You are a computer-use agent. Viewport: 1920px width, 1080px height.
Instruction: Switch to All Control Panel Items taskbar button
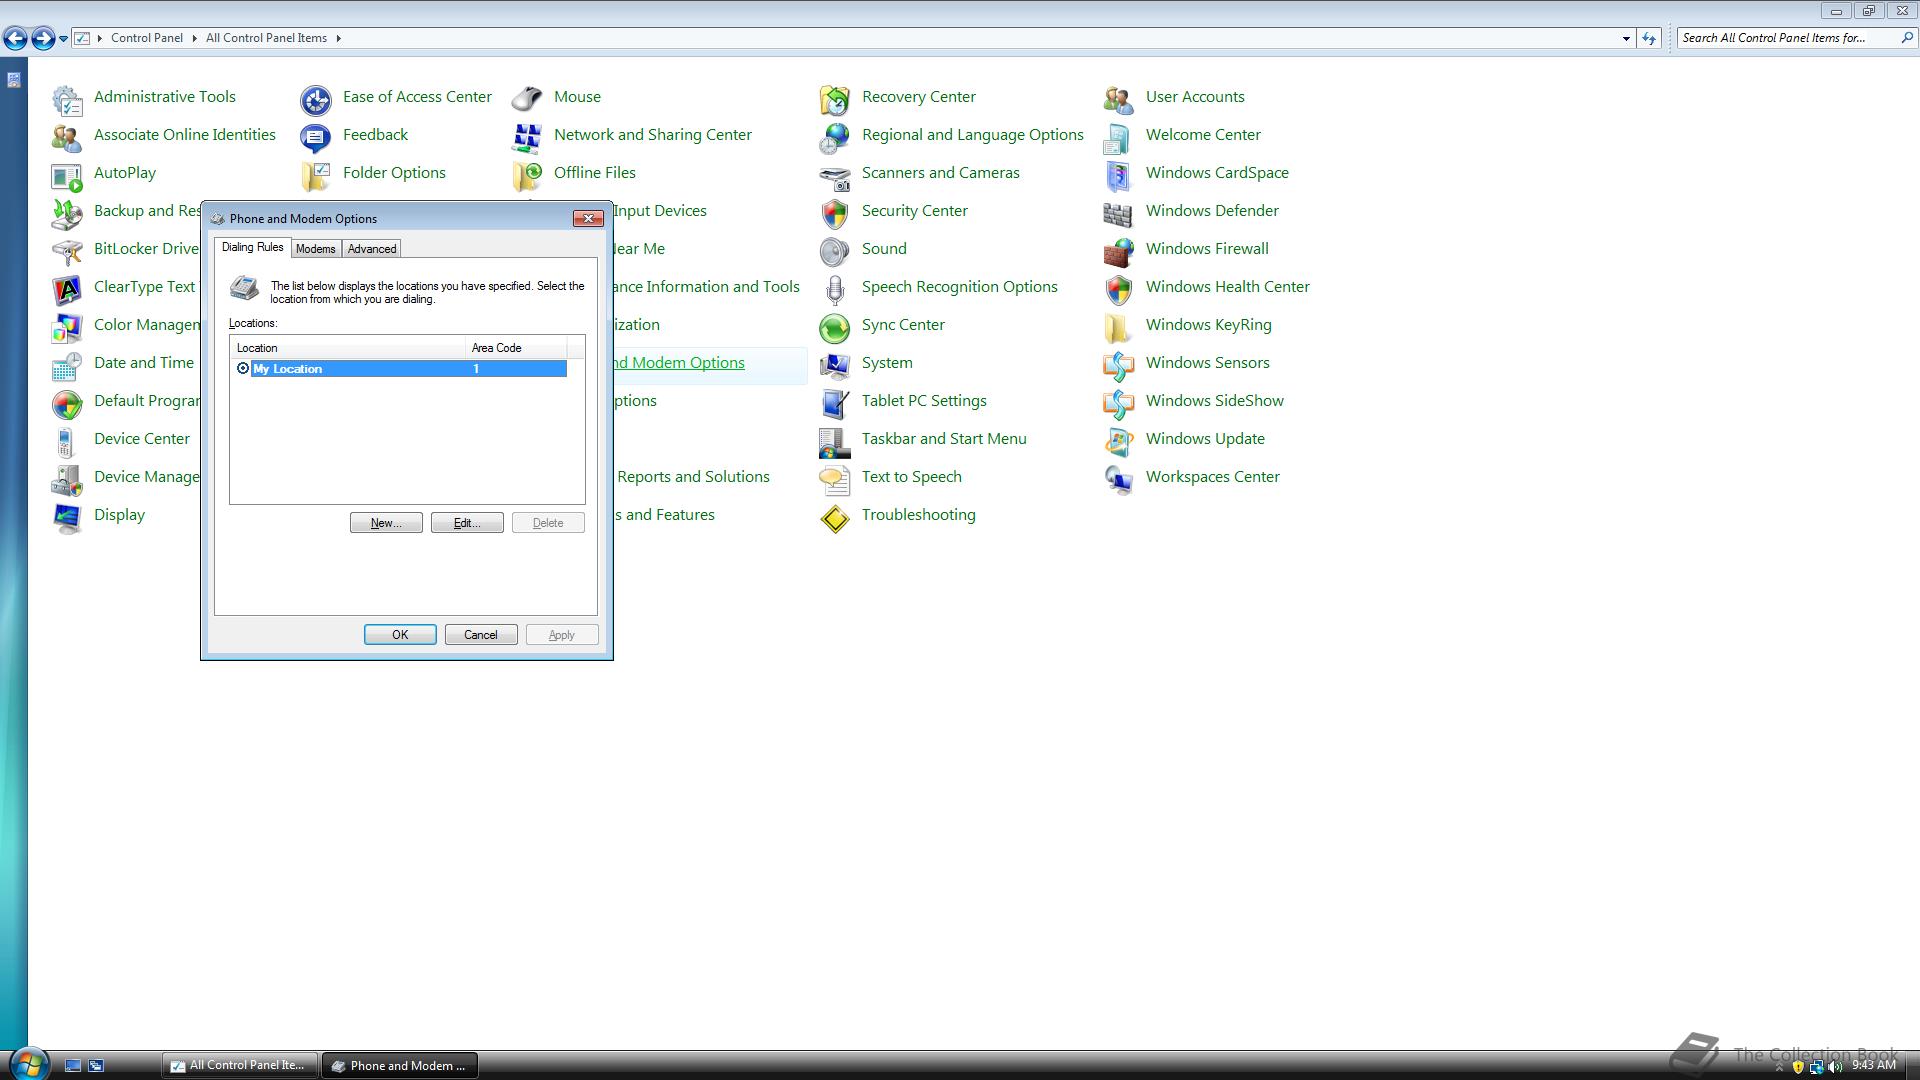(240, 1065)
